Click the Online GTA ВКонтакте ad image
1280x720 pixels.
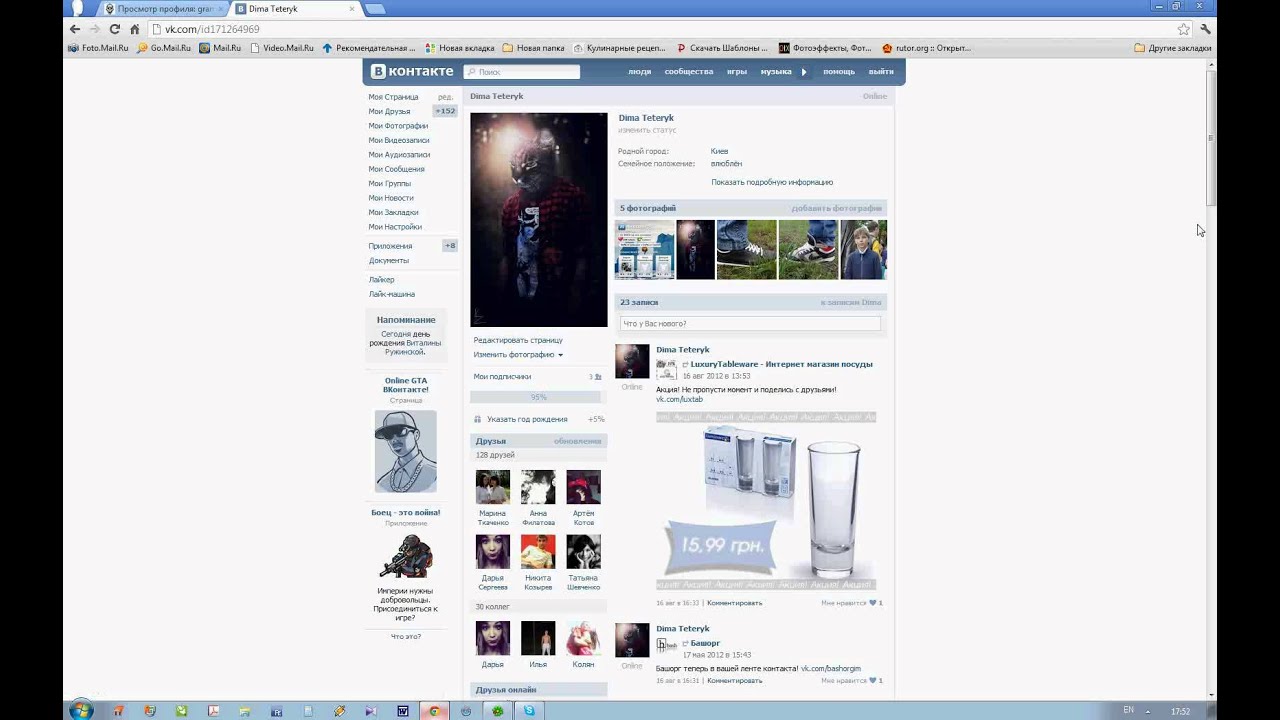tap(406, 451)
